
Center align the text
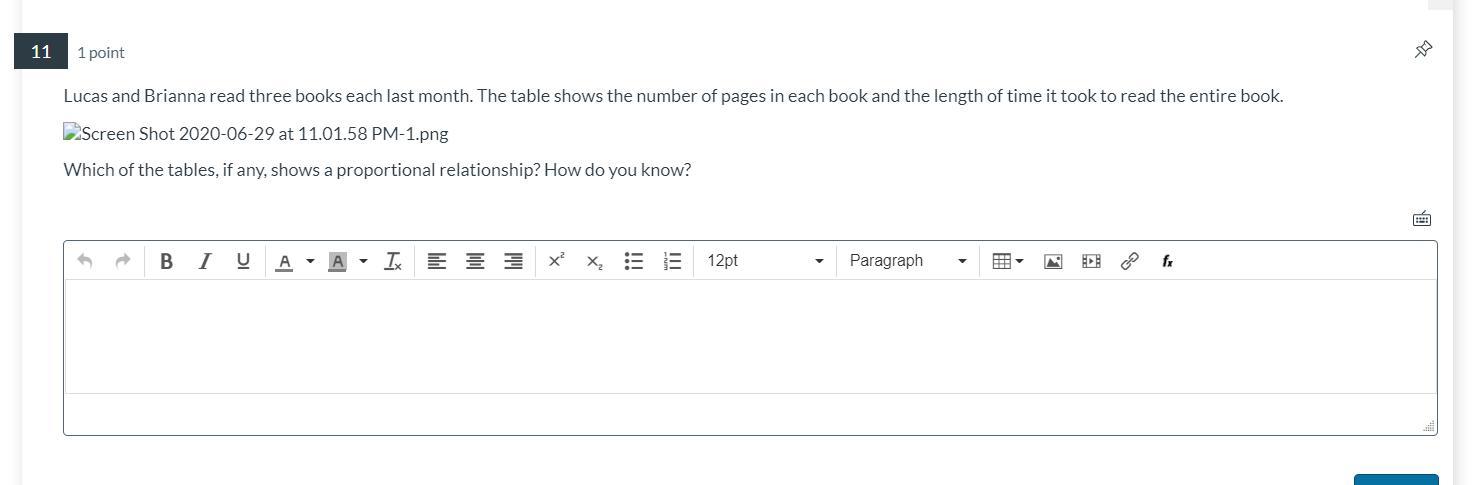click(x=475, y=261)
